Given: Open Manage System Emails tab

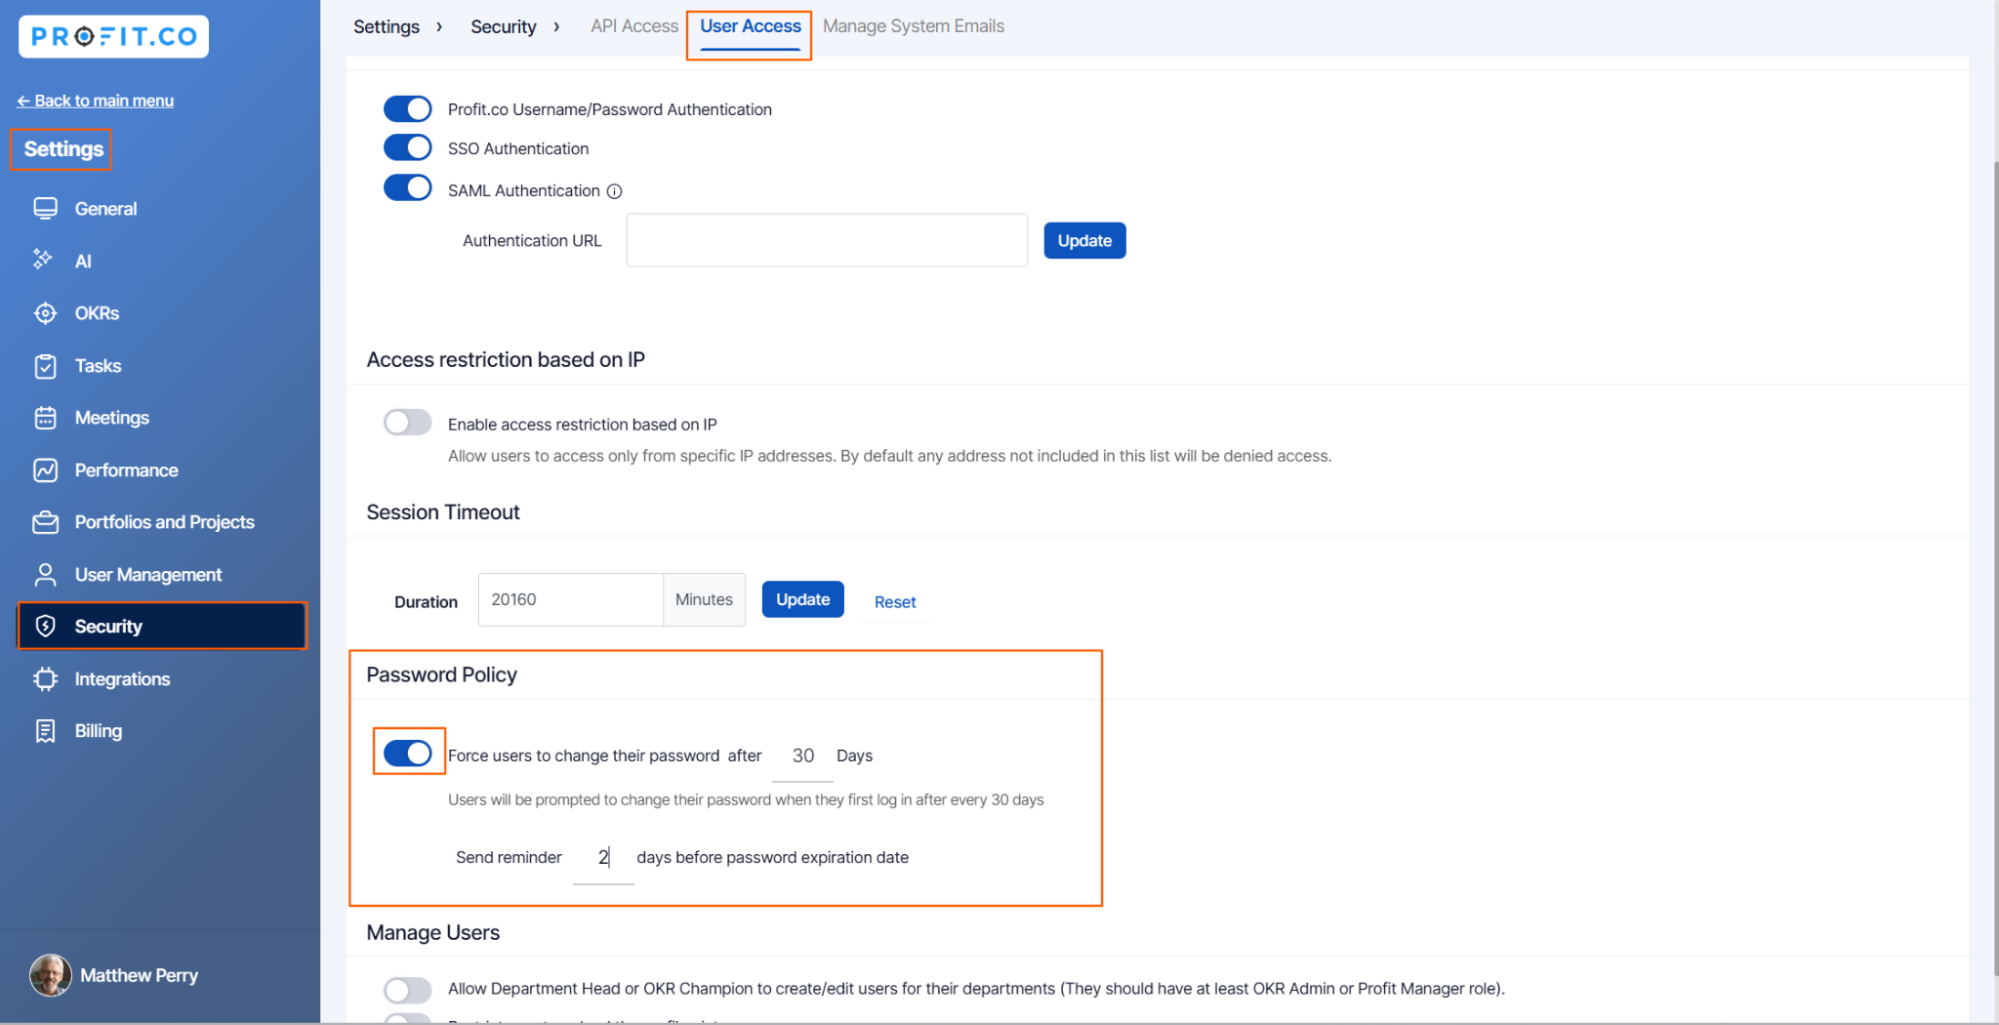Looking at the screenshot, I should click(x=913, y=26).
